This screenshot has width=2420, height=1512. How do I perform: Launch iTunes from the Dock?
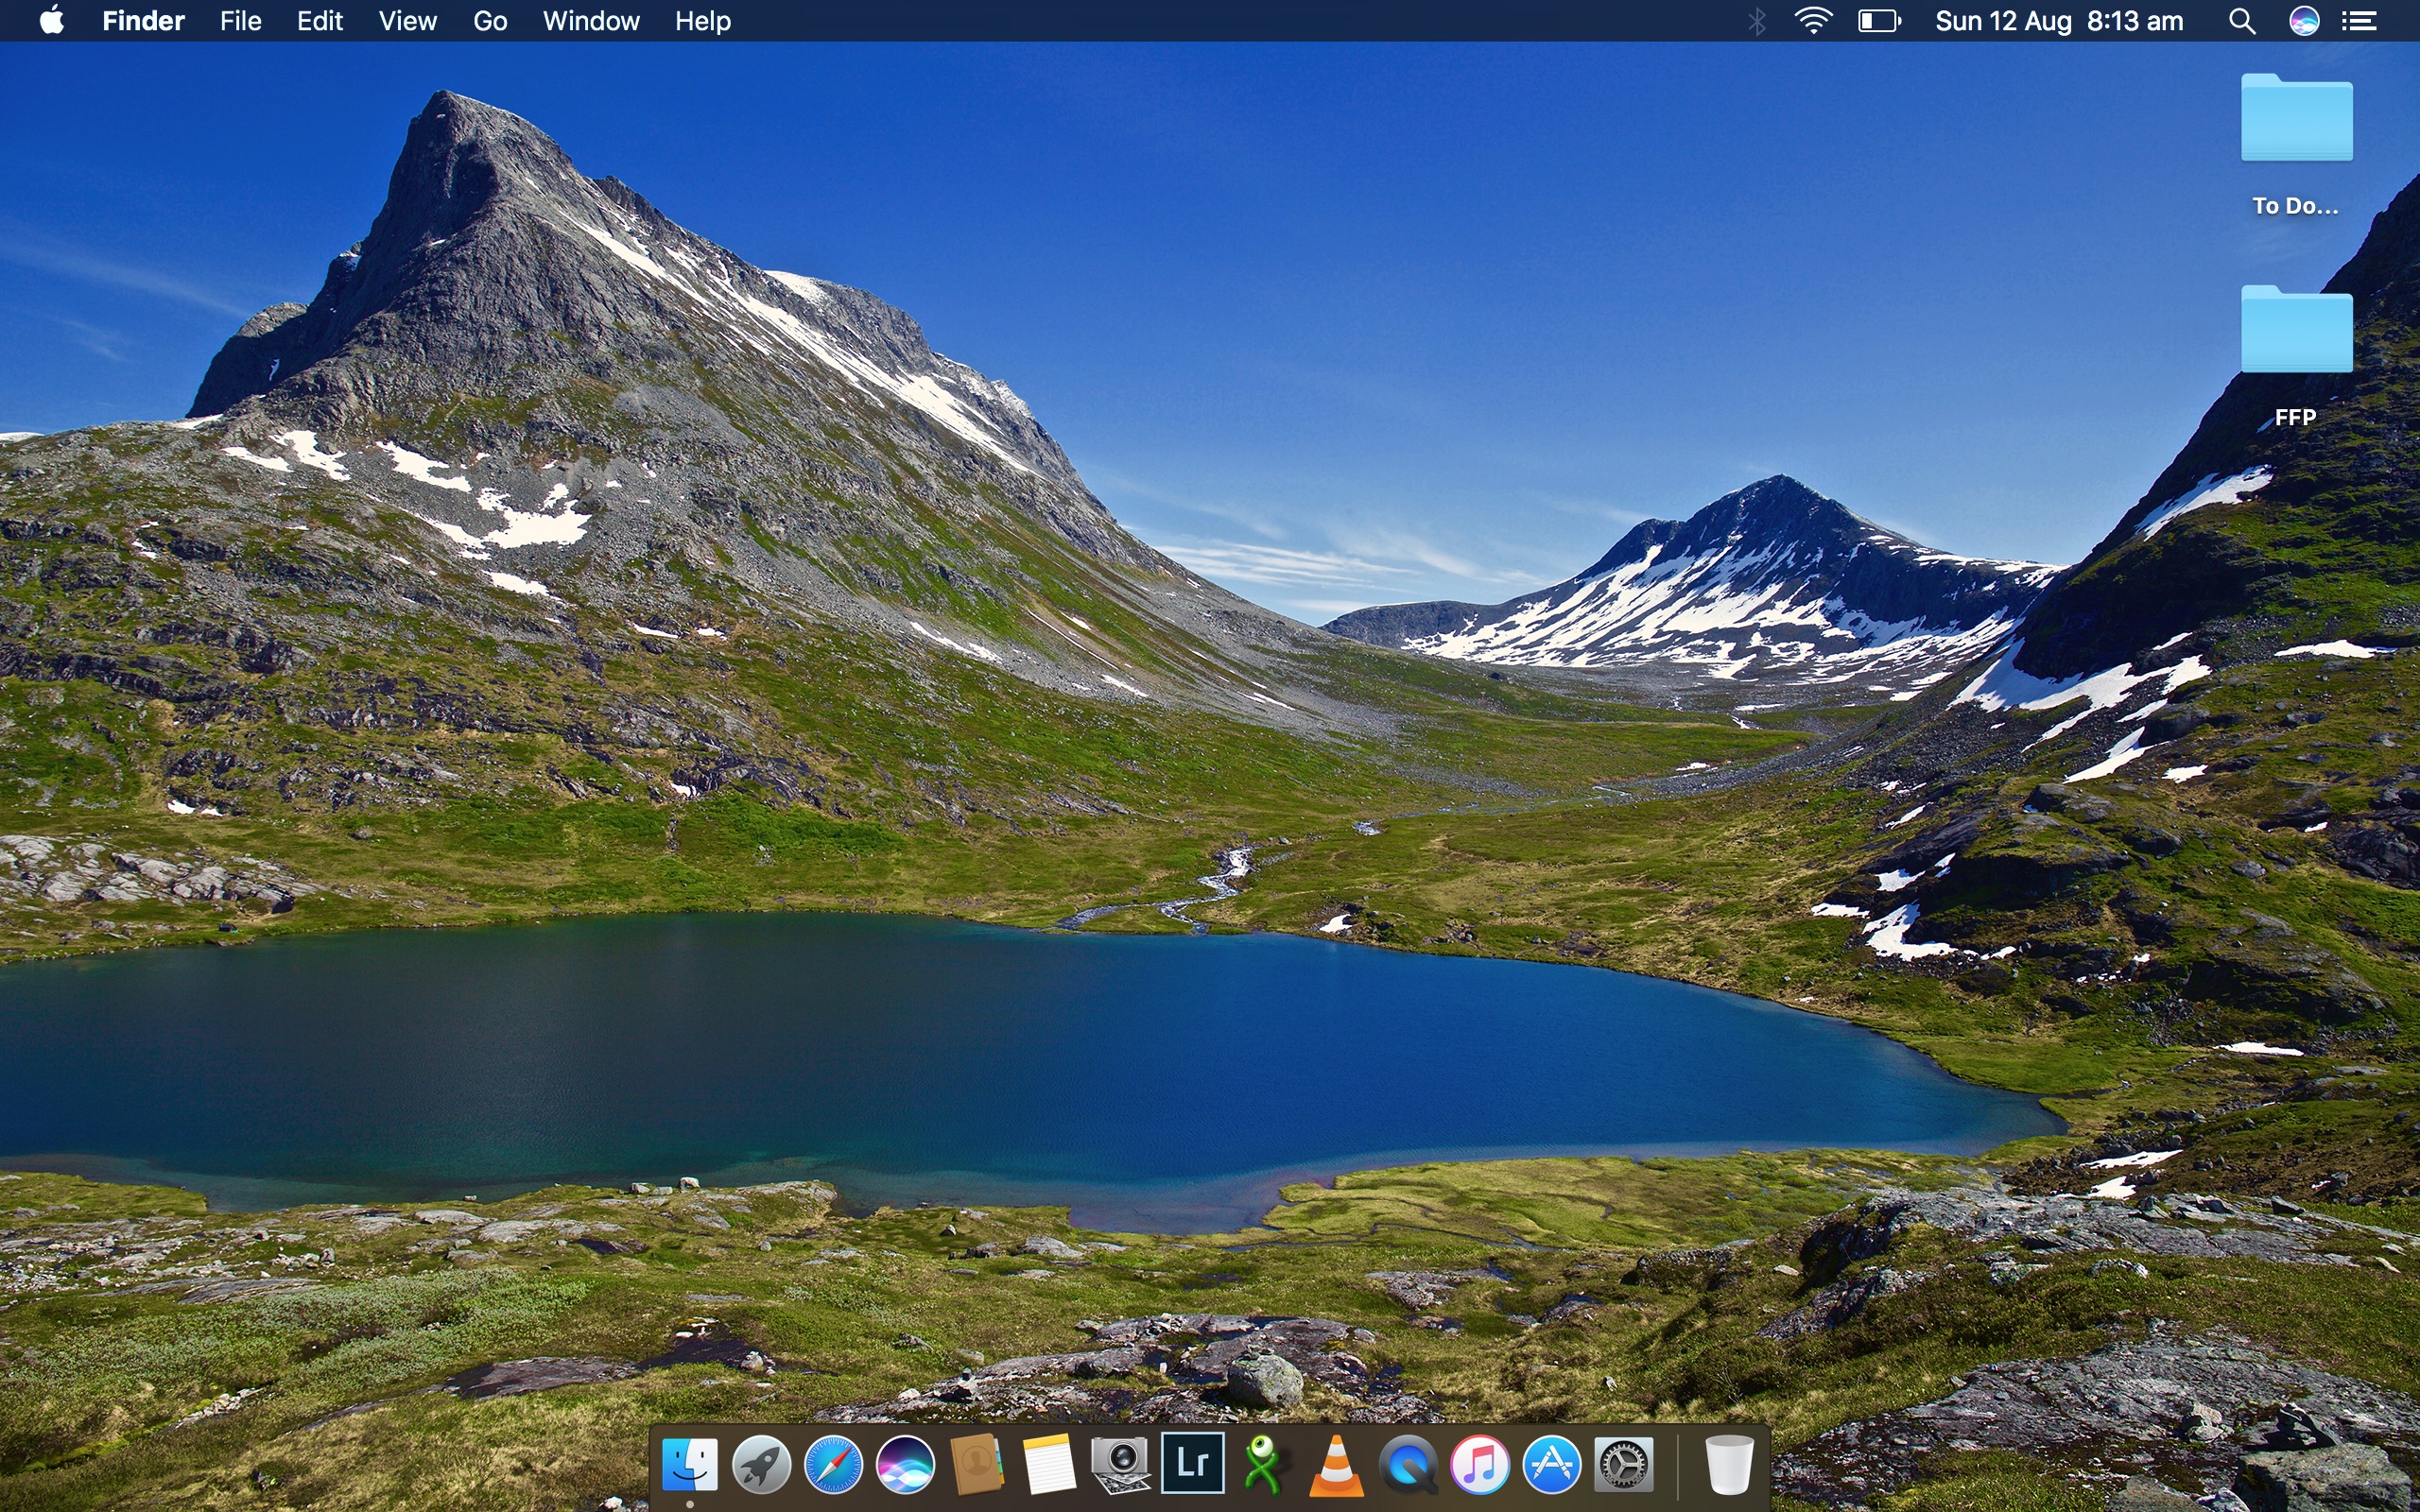pyautogui.click(x=1480, y=1465)
